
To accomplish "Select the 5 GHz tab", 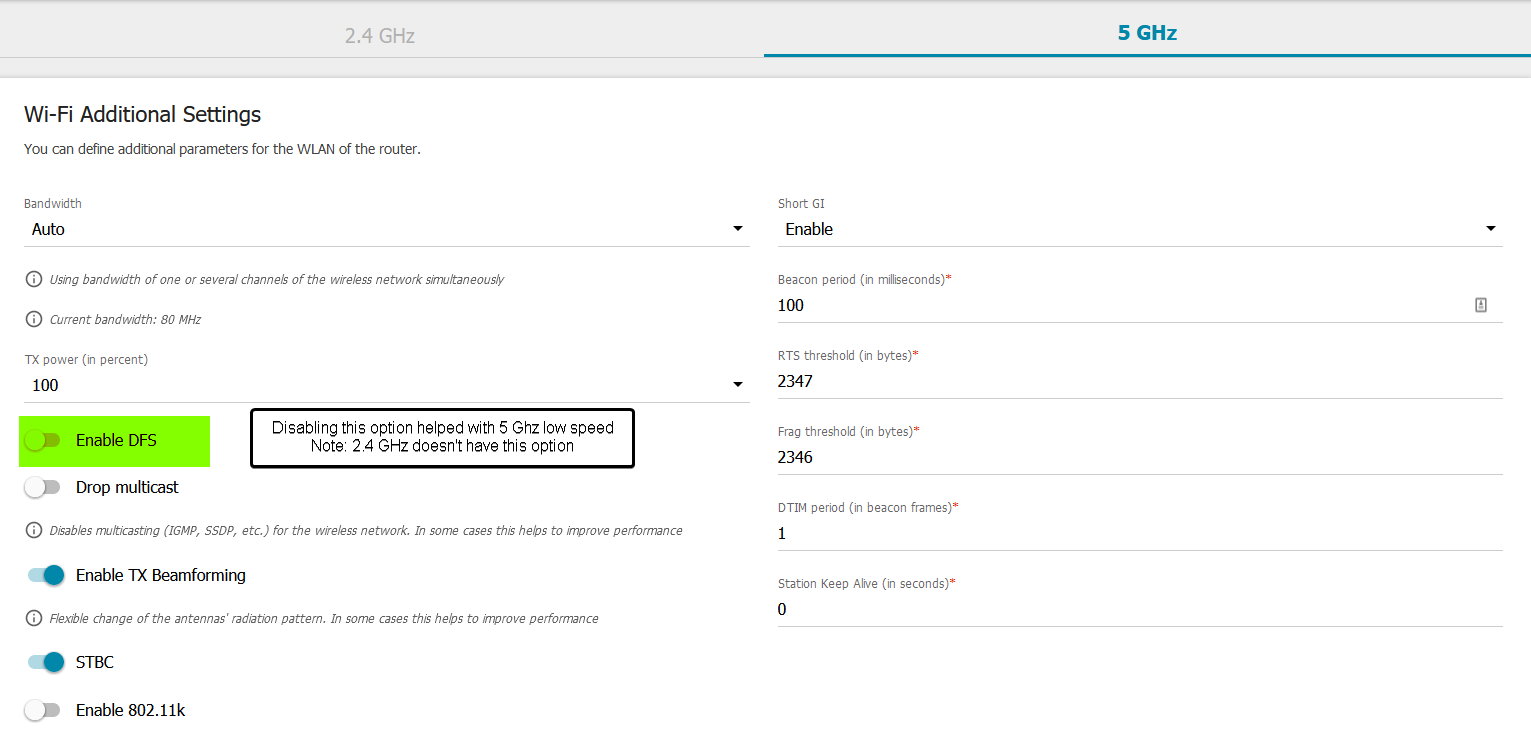I will (1147, 33).
